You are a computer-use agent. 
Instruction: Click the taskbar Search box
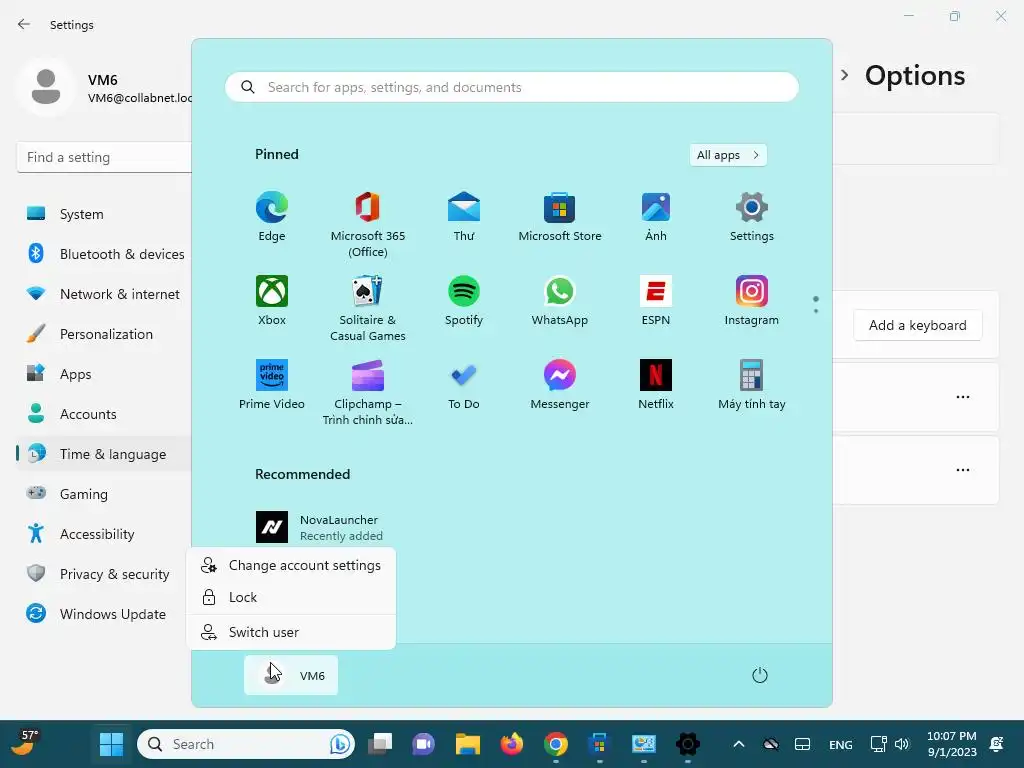[x=246, y=744]
